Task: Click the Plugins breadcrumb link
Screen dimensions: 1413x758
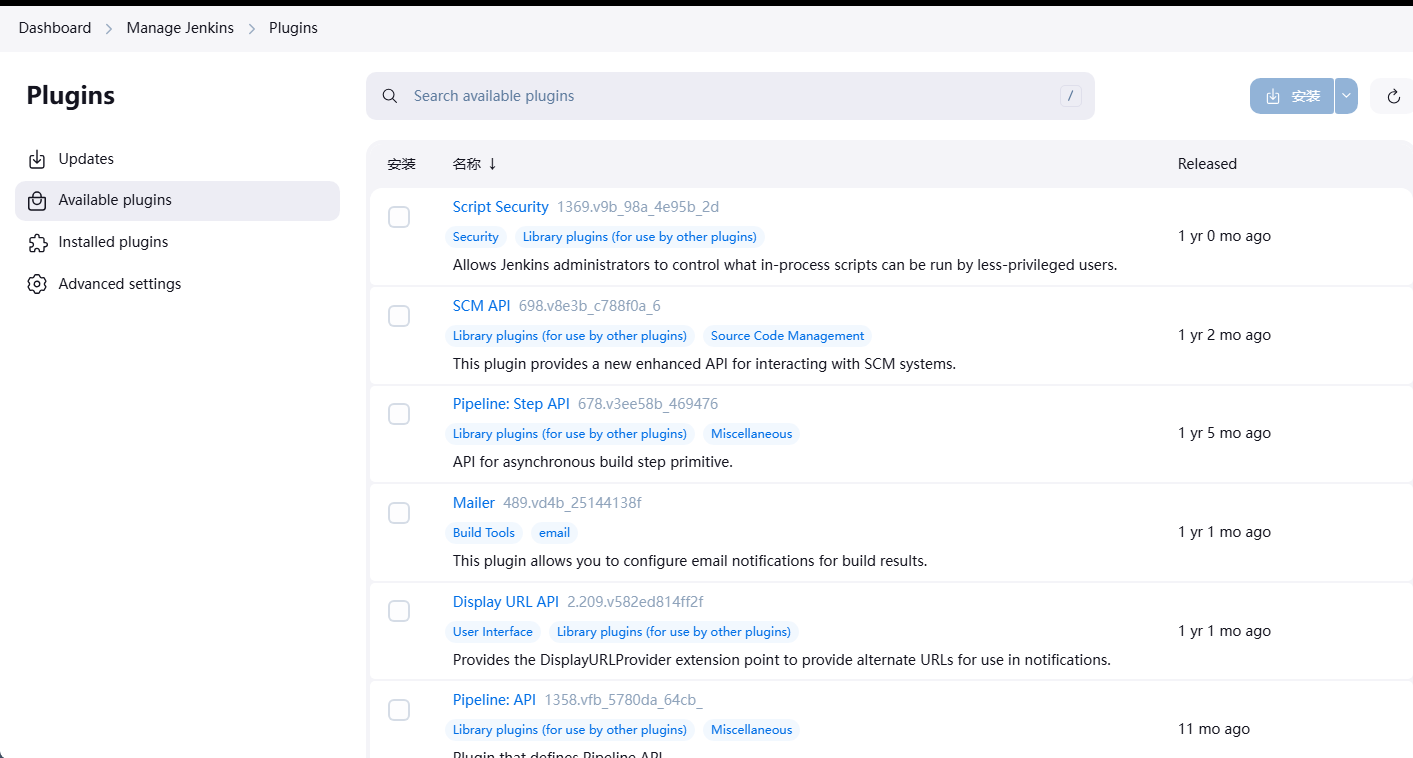Action: tap(293, 28)
